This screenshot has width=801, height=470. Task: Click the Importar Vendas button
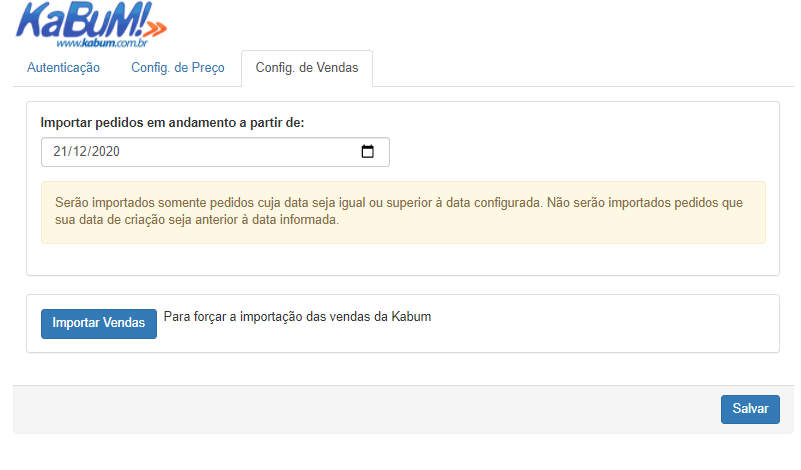pyautogui.click(x=99, y=323)
